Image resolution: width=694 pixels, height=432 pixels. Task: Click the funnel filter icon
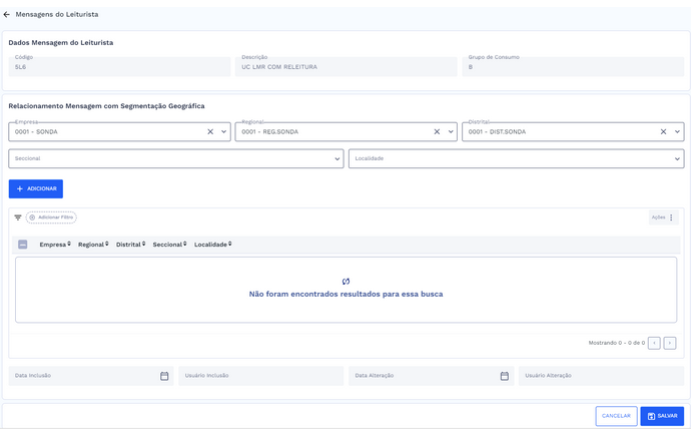[x=18, y=217]
